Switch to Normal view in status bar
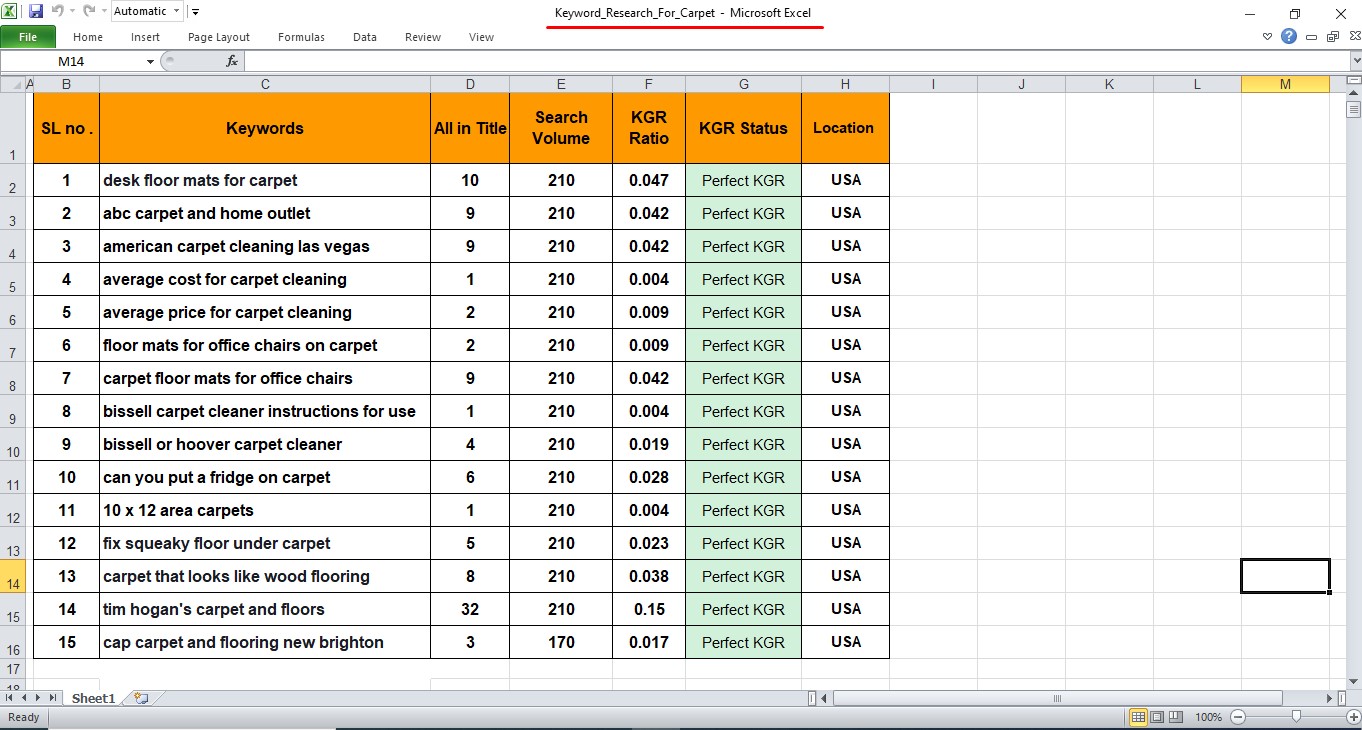The width and height of the screenshot is (1362, 730). tap(1138, 717)
